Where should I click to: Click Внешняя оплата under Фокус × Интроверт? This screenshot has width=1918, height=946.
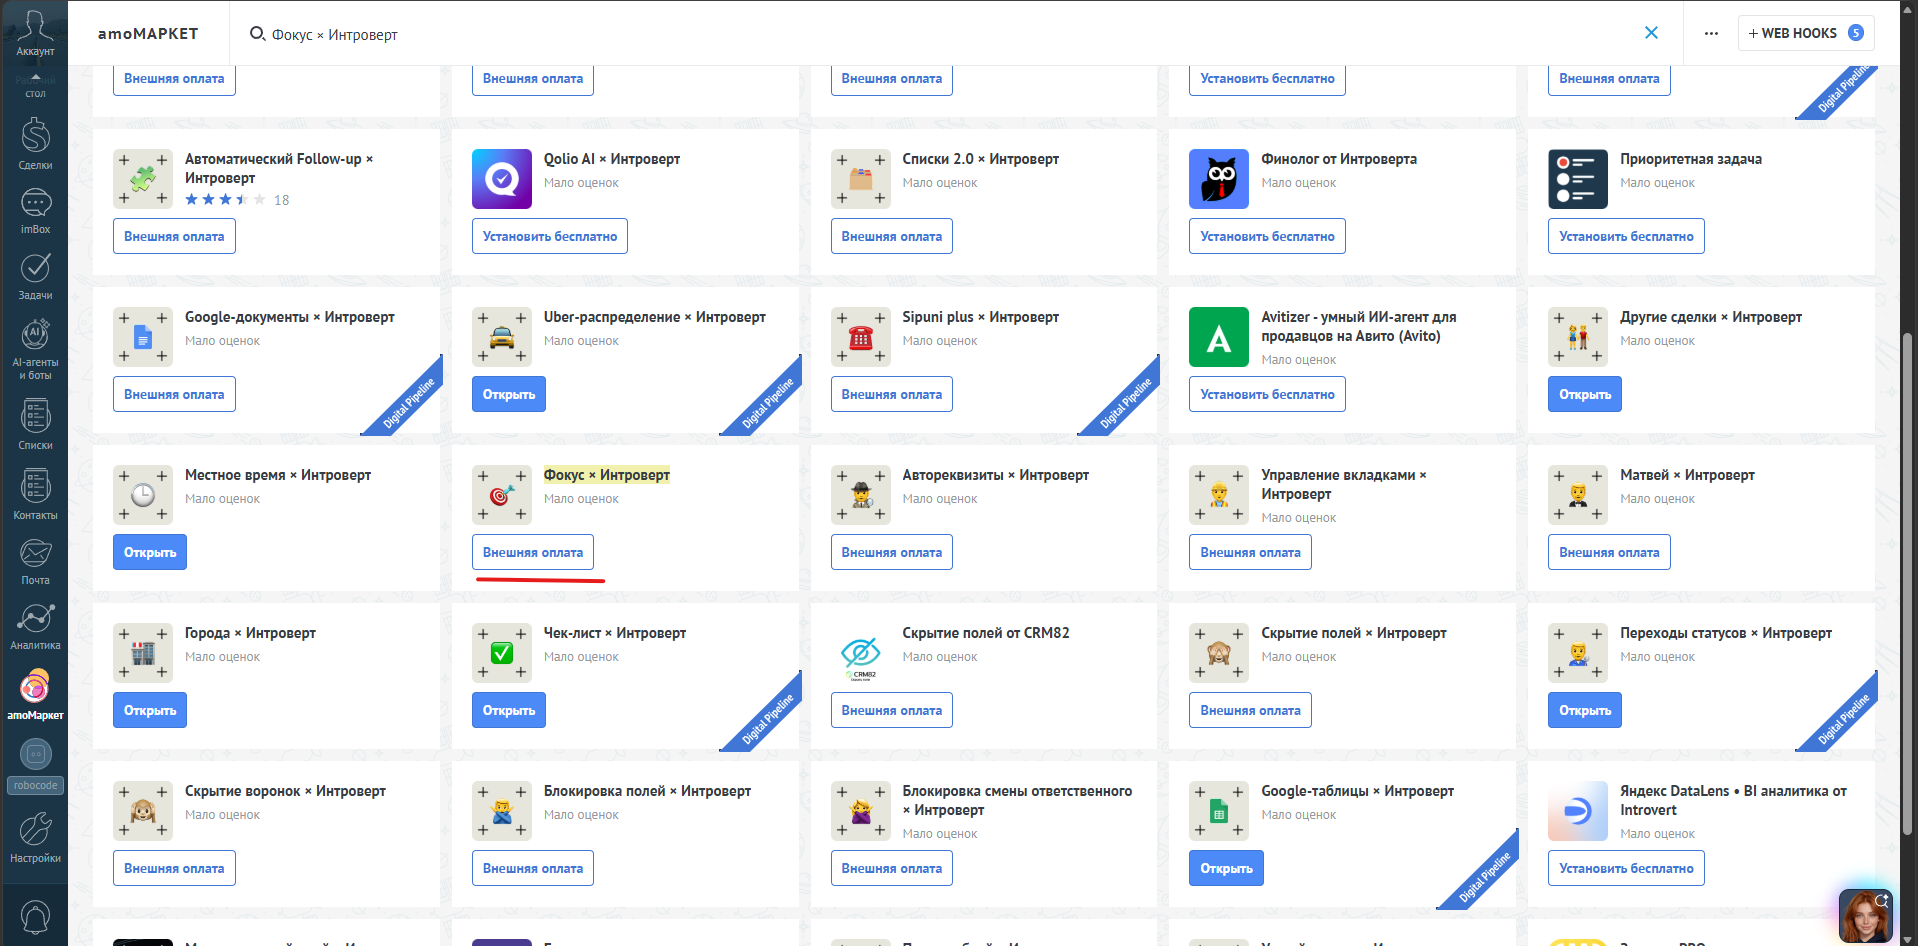coord(532,552)
